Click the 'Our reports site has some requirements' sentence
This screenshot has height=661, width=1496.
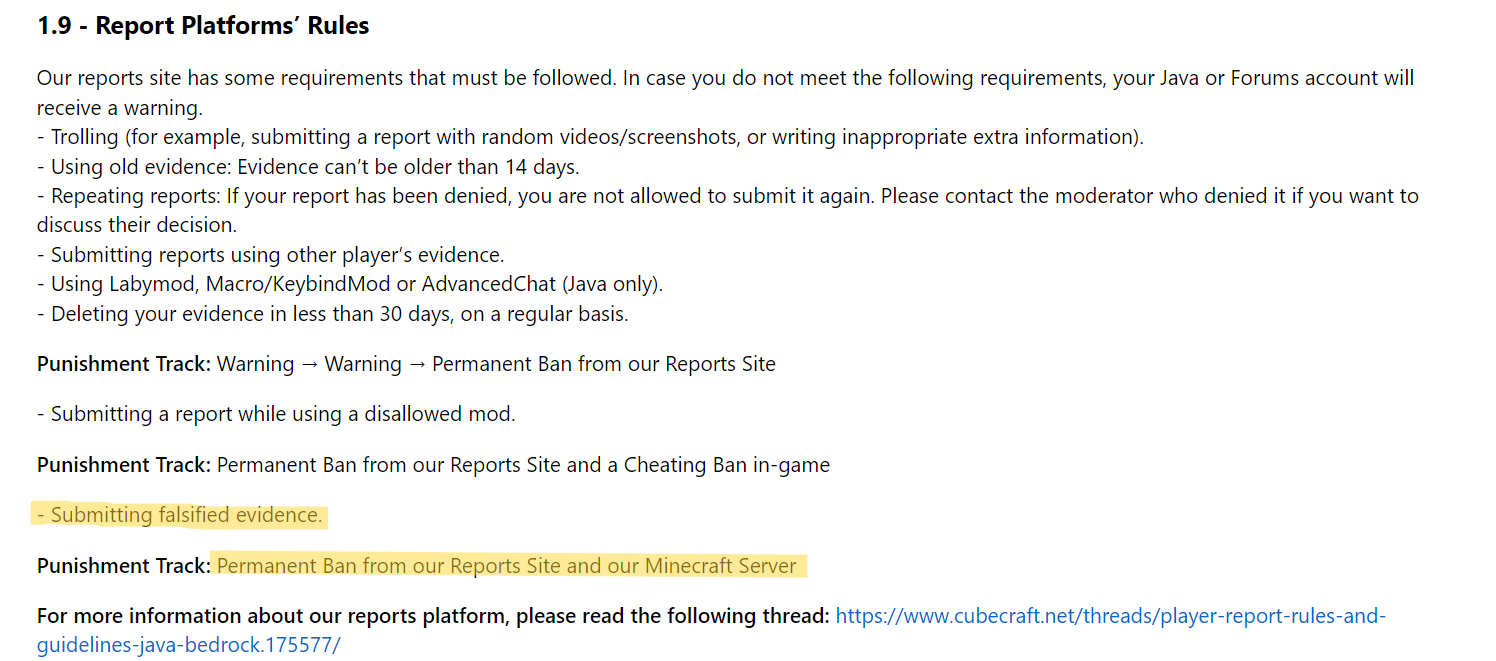click(x=326, y=78)
